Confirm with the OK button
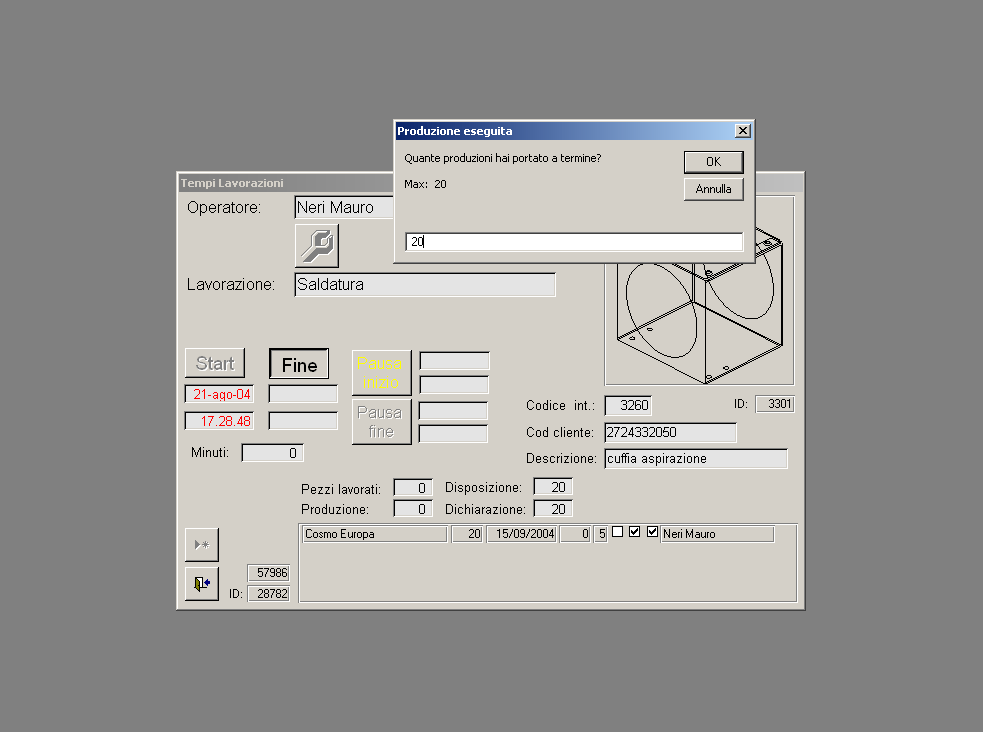The height and width of the screenshot is (732, 983). coord(713,162)
